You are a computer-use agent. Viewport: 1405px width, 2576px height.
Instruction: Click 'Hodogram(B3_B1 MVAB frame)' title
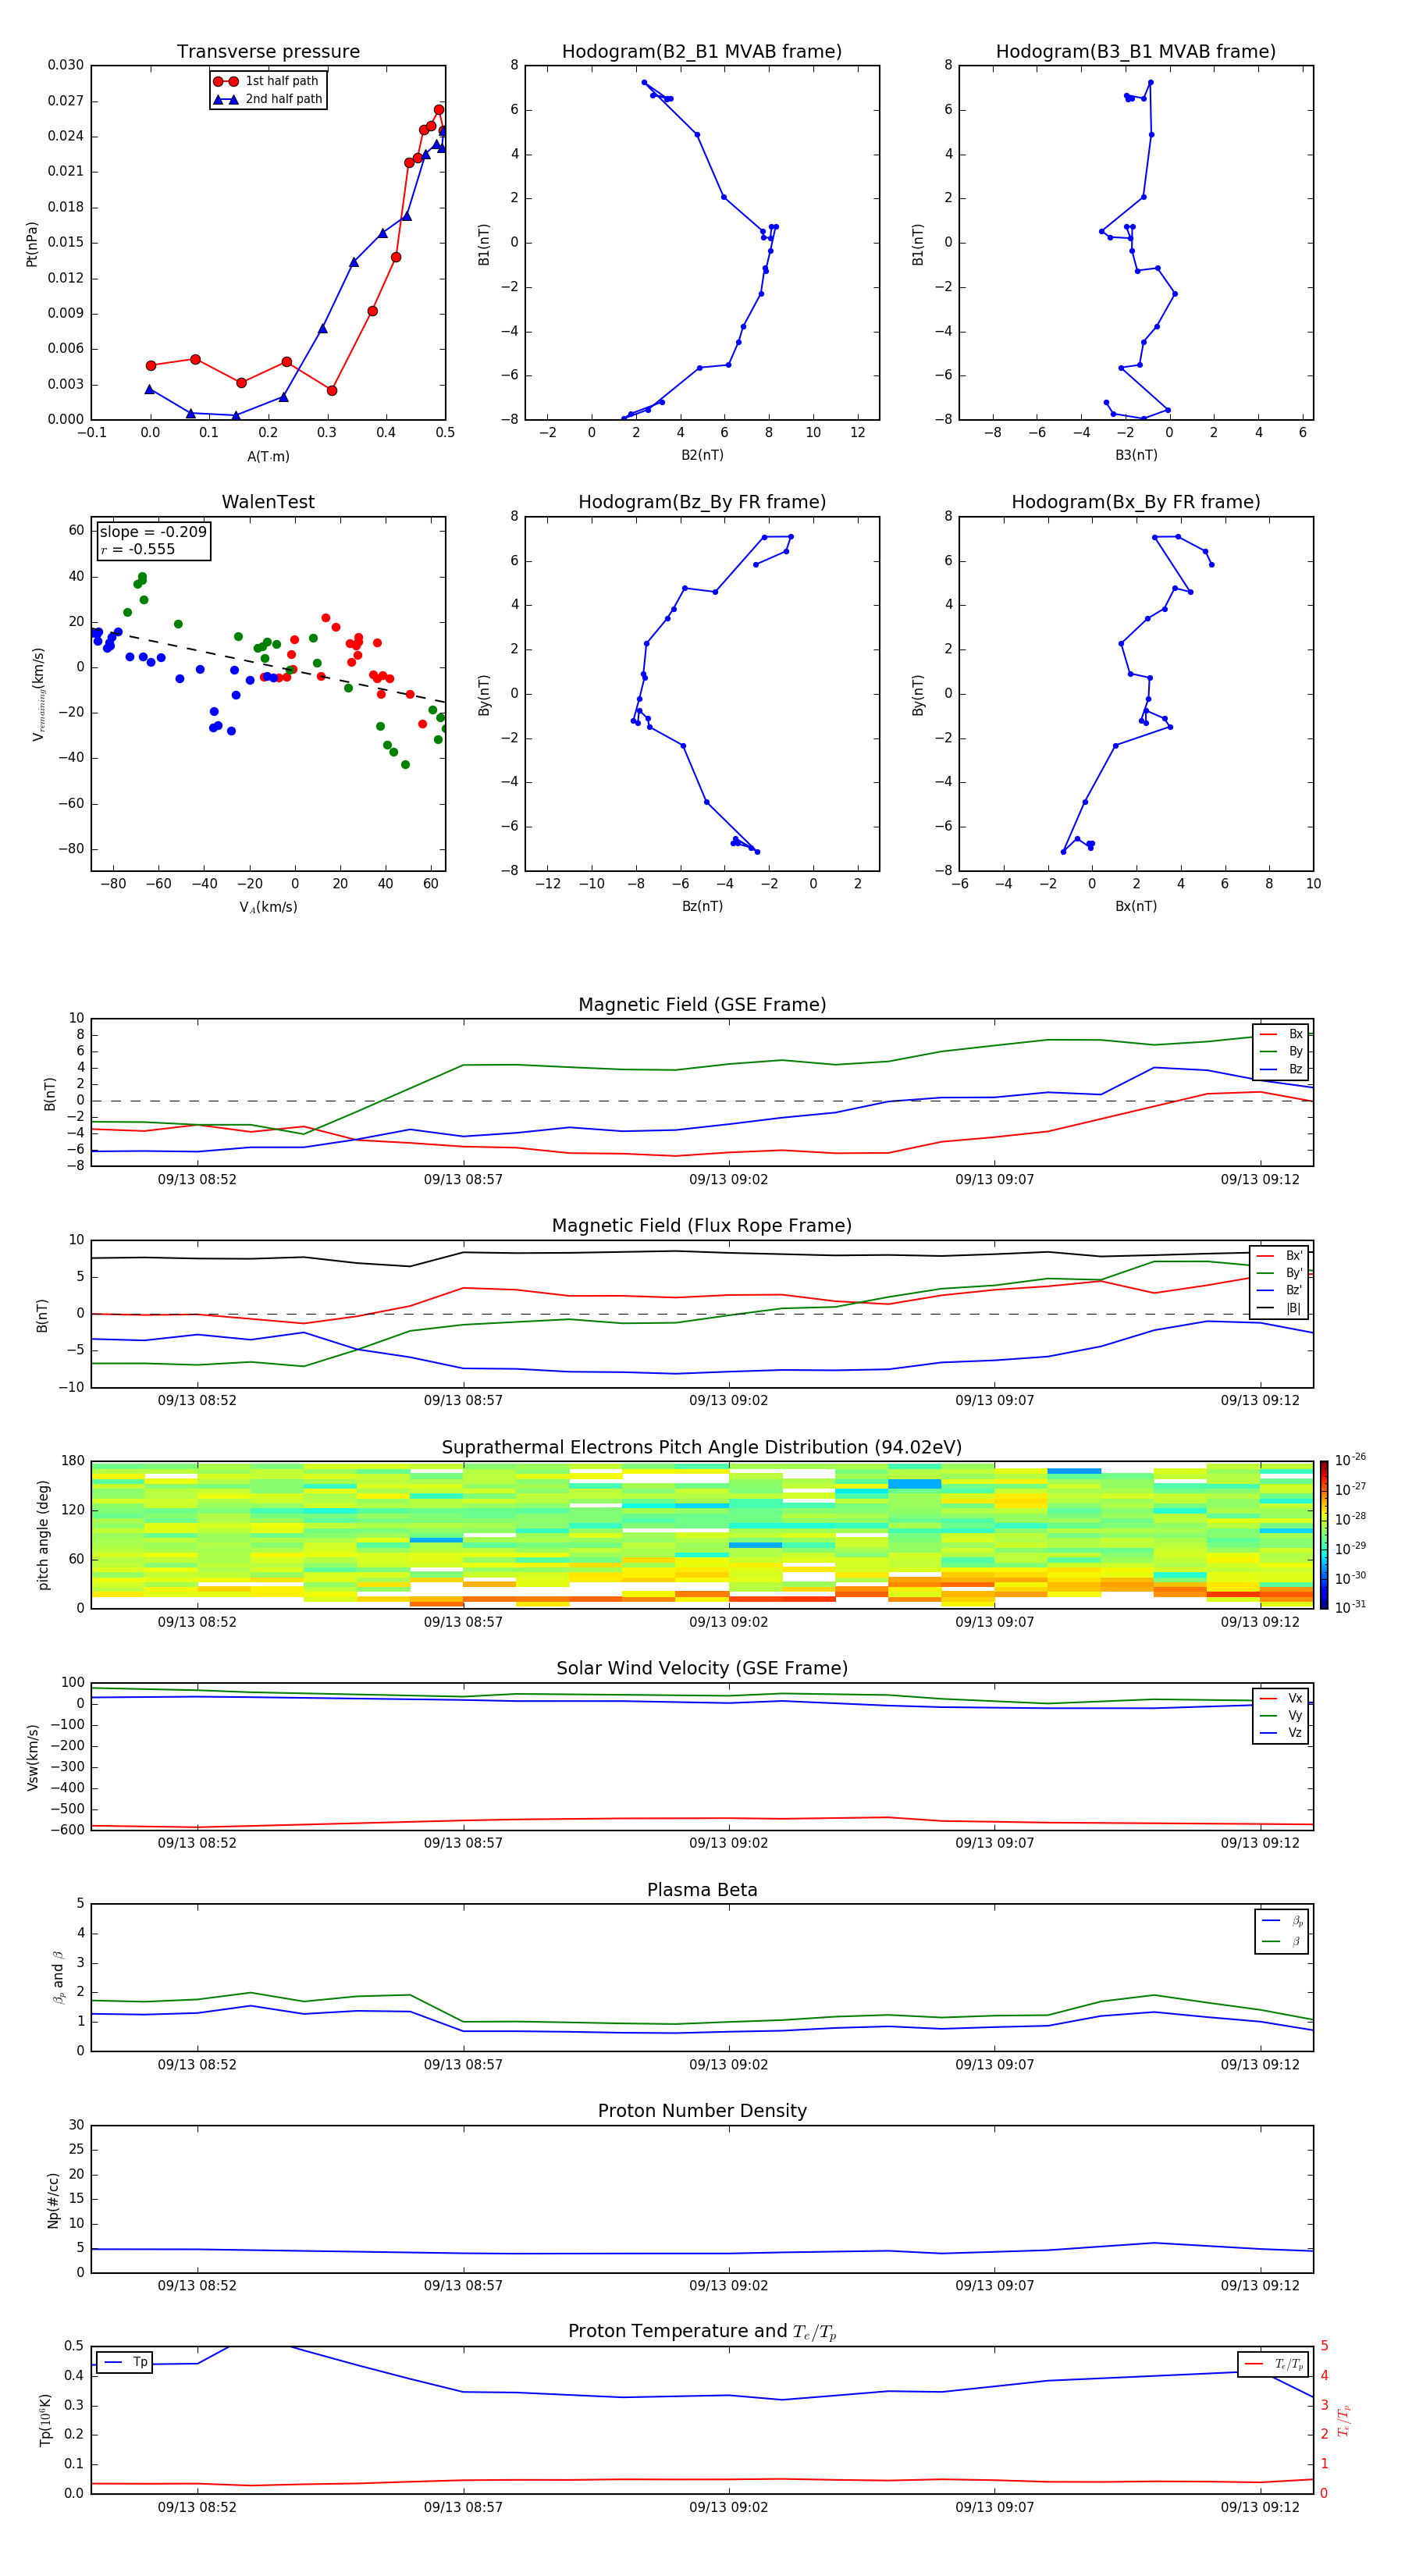click(x=1136, y=52)
